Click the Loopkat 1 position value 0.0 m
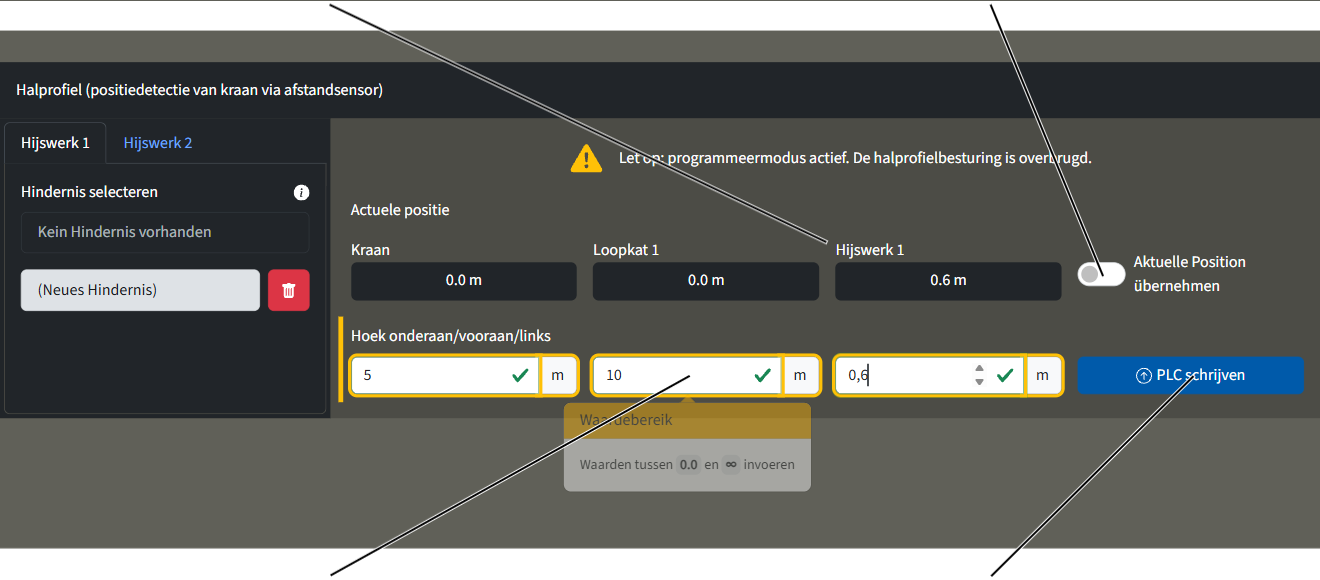1320x580 pixels. point(706,281)
